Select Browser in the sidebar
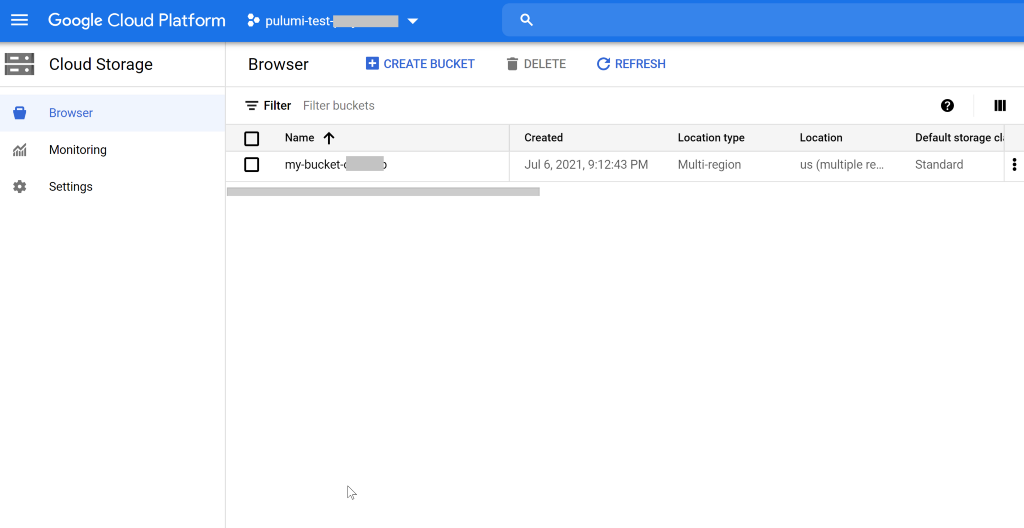The image size is (1024, 528). click(x=112, y=113)
